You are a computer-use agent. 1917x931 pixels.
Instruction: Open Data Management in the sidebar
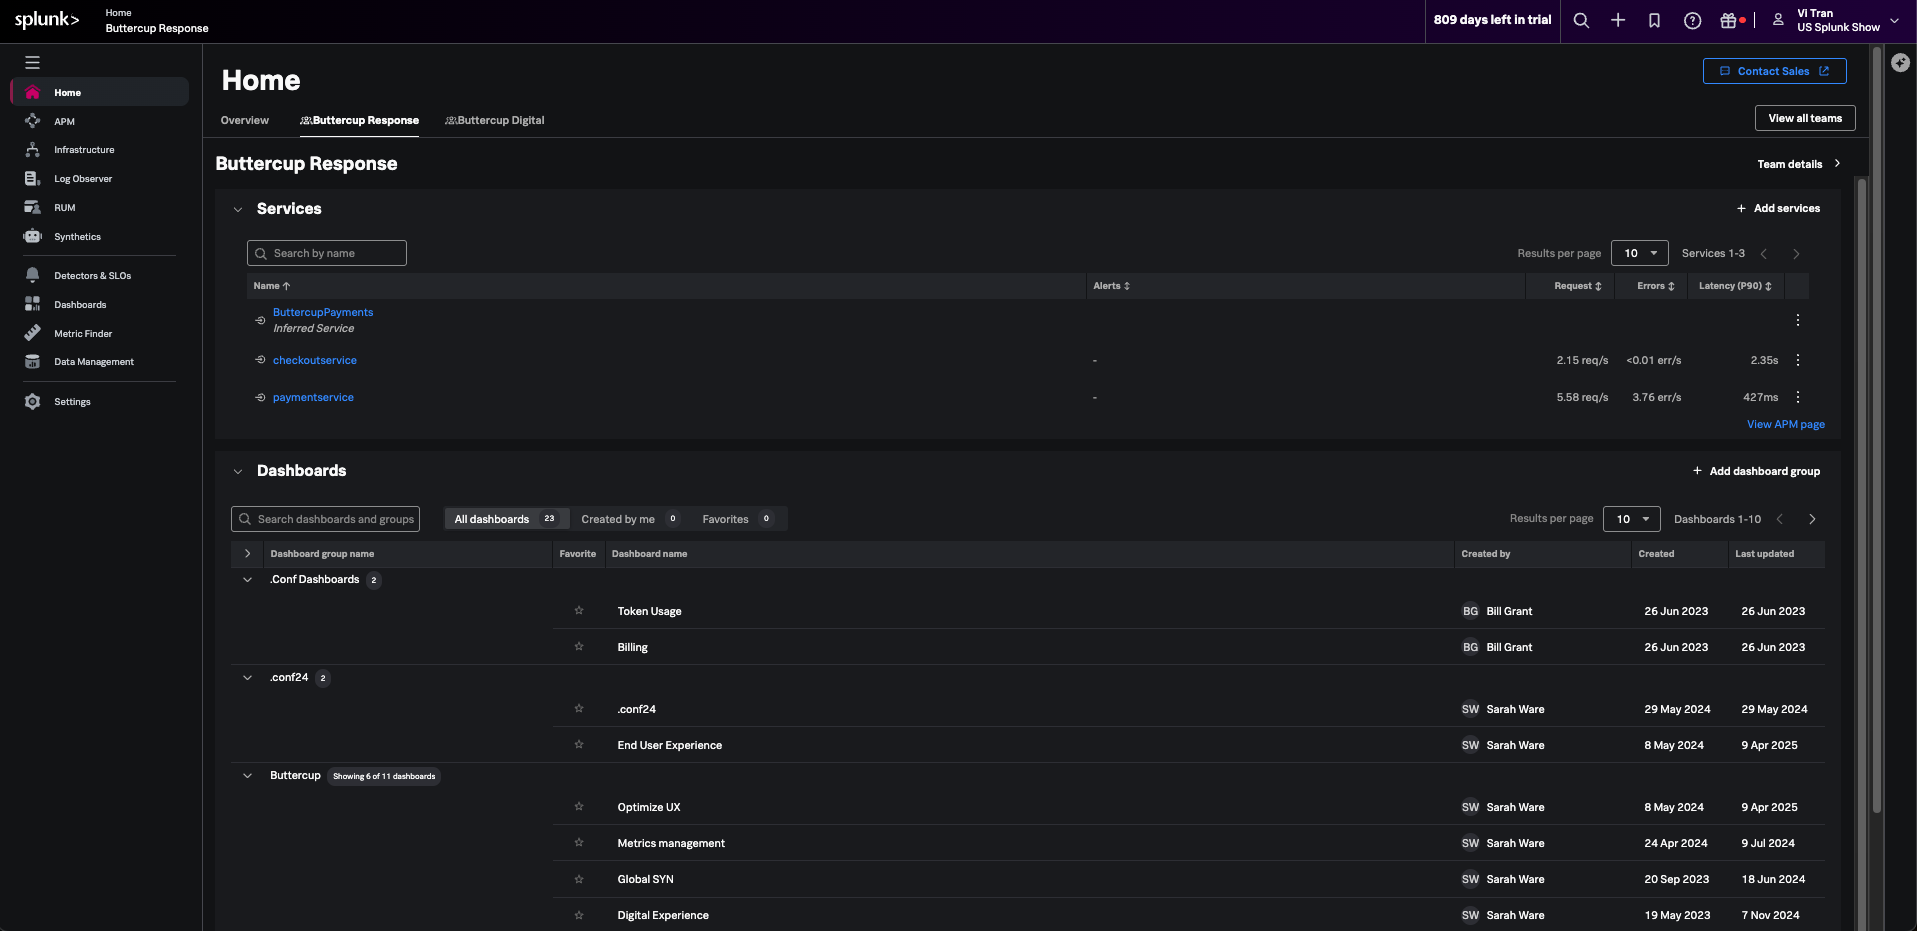(94, 361)
